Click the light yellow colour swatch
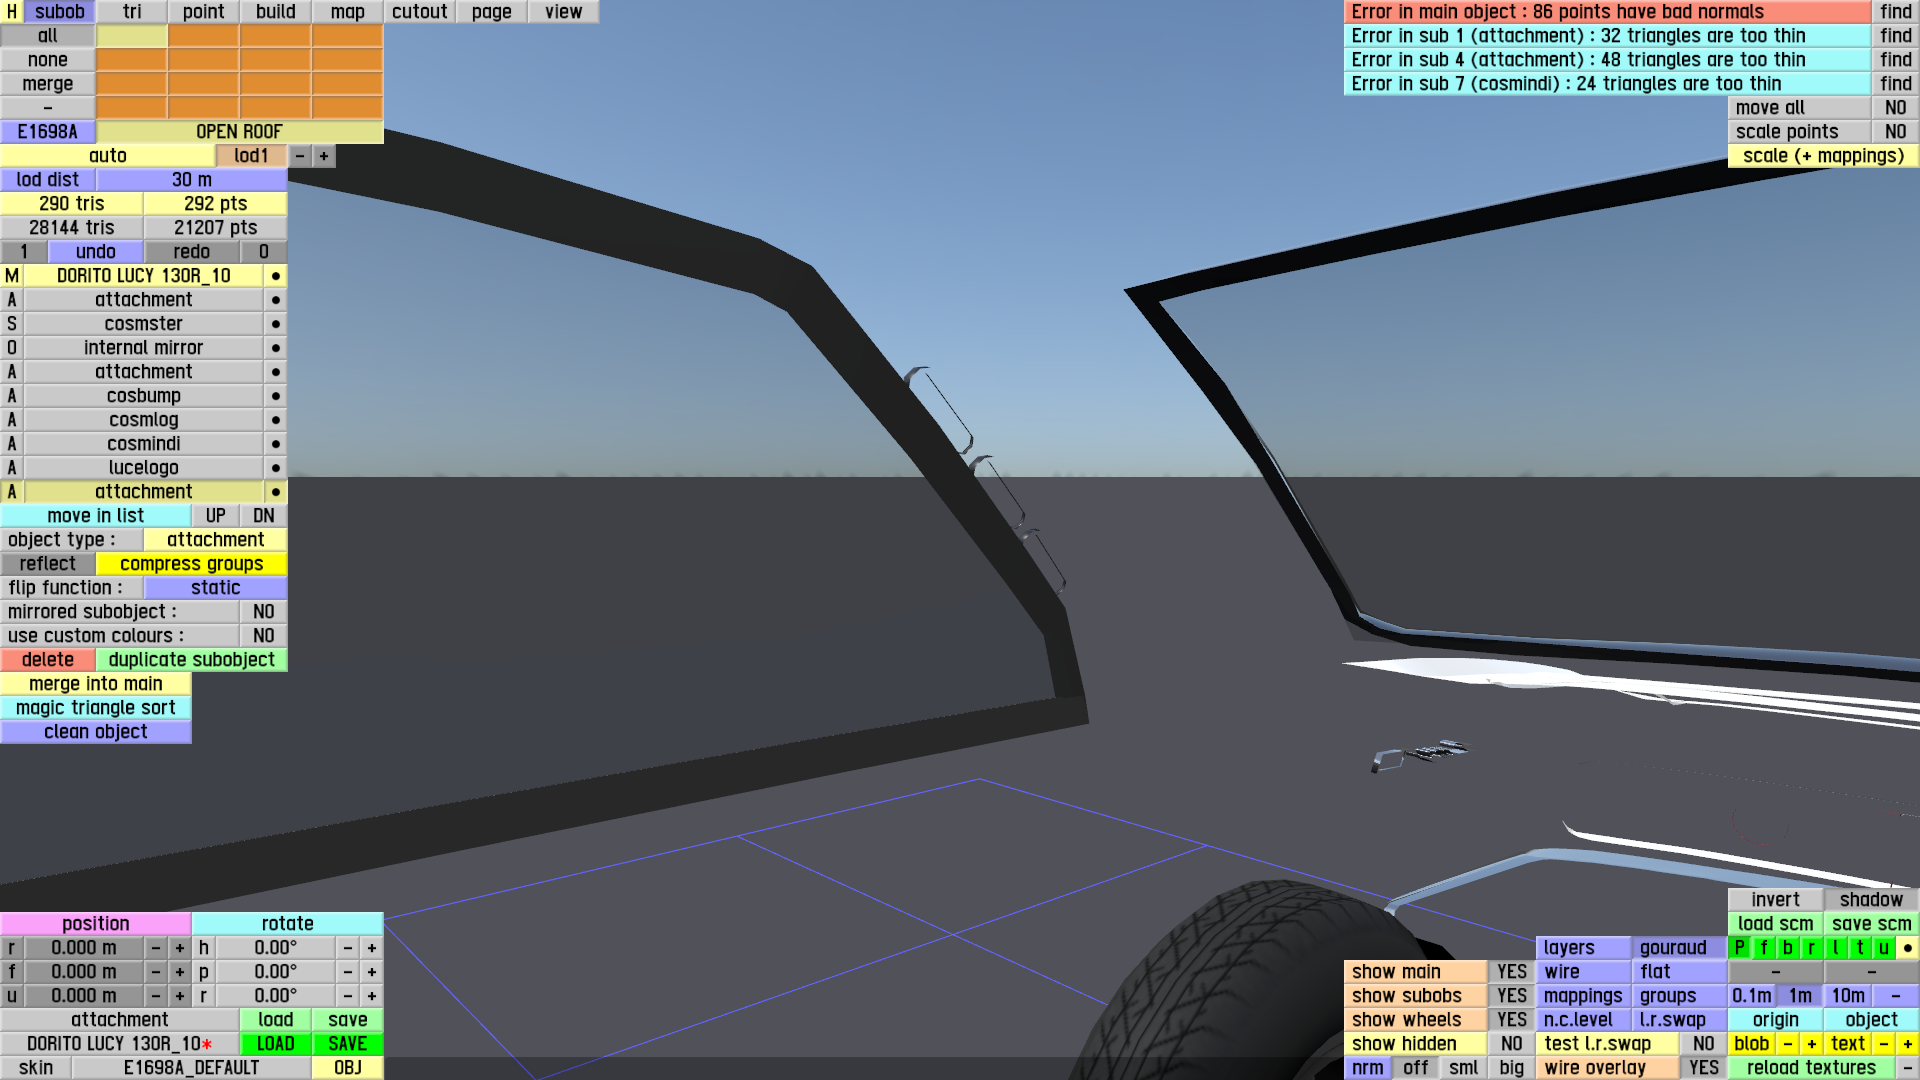Screen dimensions: 1920x1080 tap(131, 36)
